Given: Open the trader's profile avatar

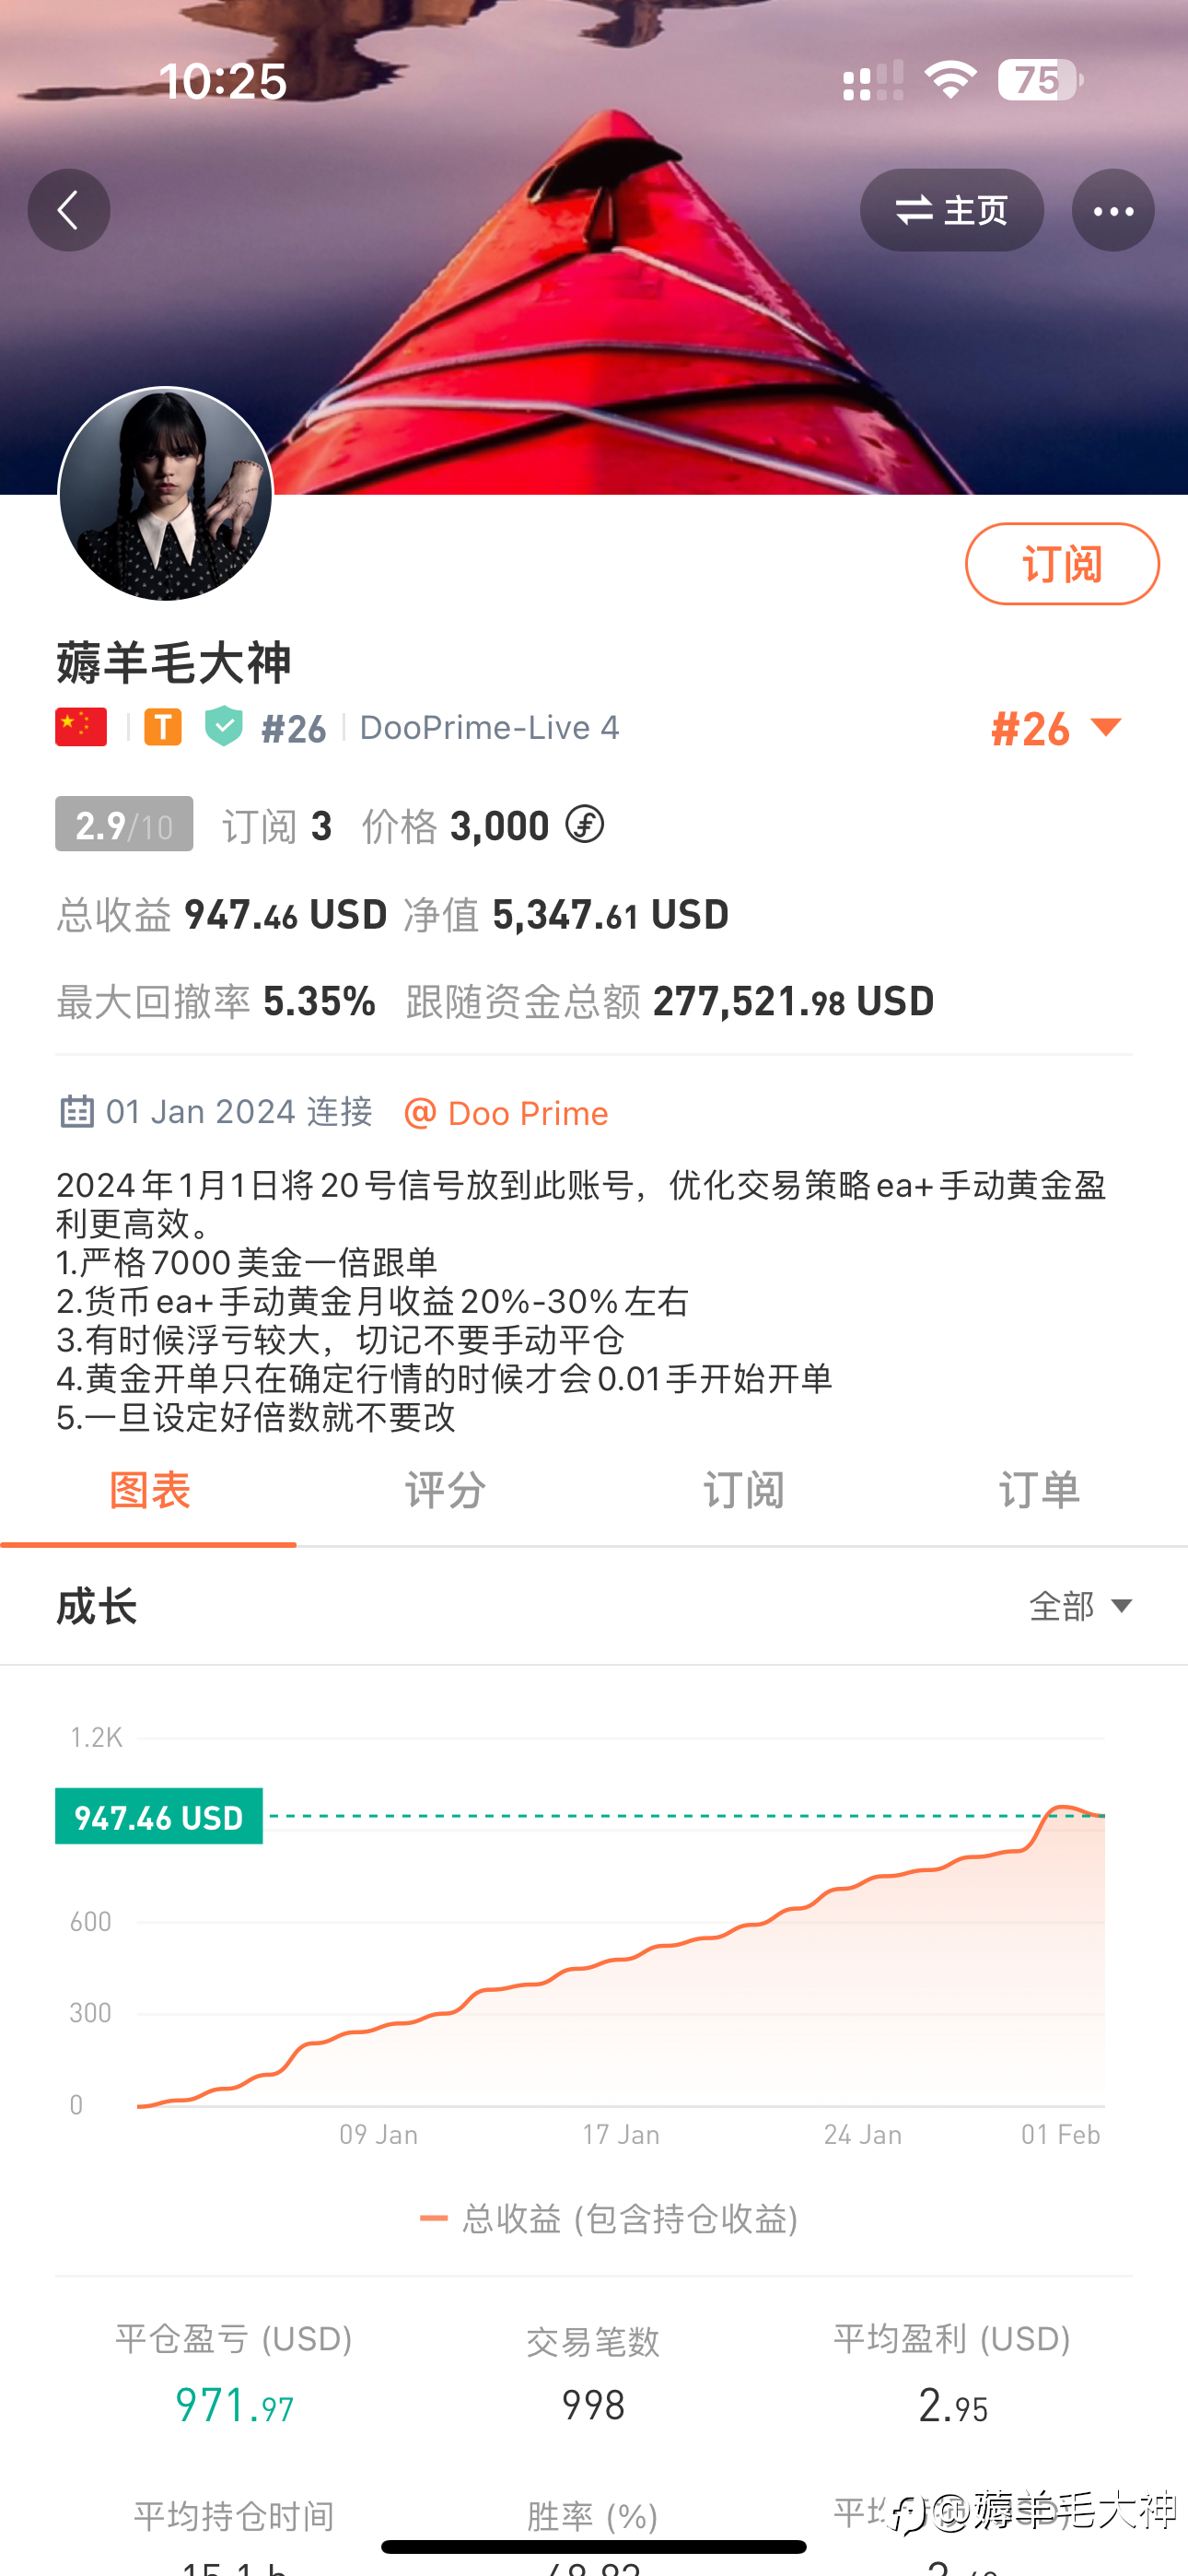Looking at the screenshot, I should pyautogui.click(x=166, y=493).
